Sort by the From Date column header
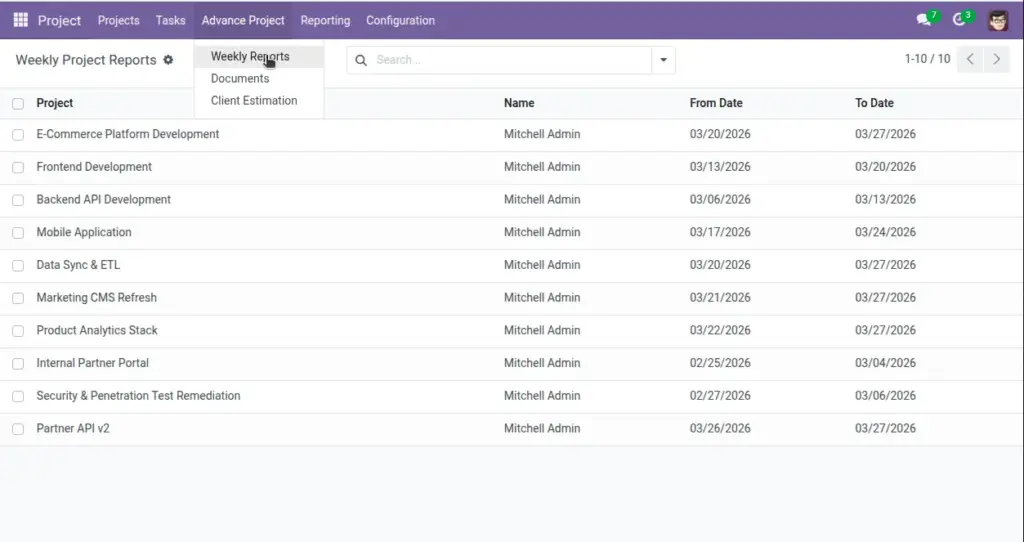Image resolution: width=1024 pixels, height=542 pixels. [716, 103]
